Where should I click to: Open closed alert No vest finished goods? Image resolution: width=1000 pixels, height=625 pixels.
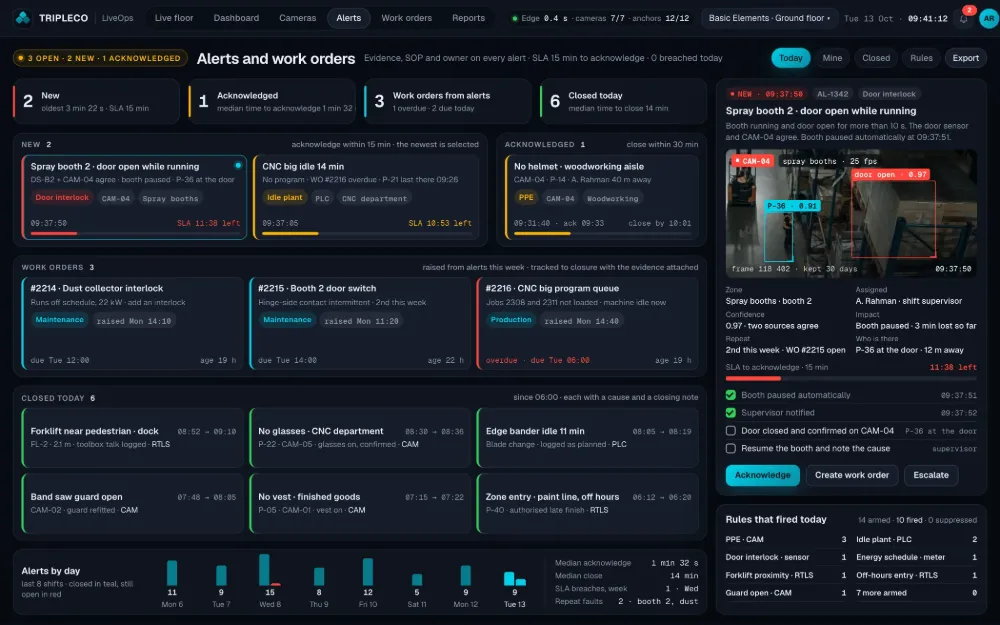click(x=360, y=503)
